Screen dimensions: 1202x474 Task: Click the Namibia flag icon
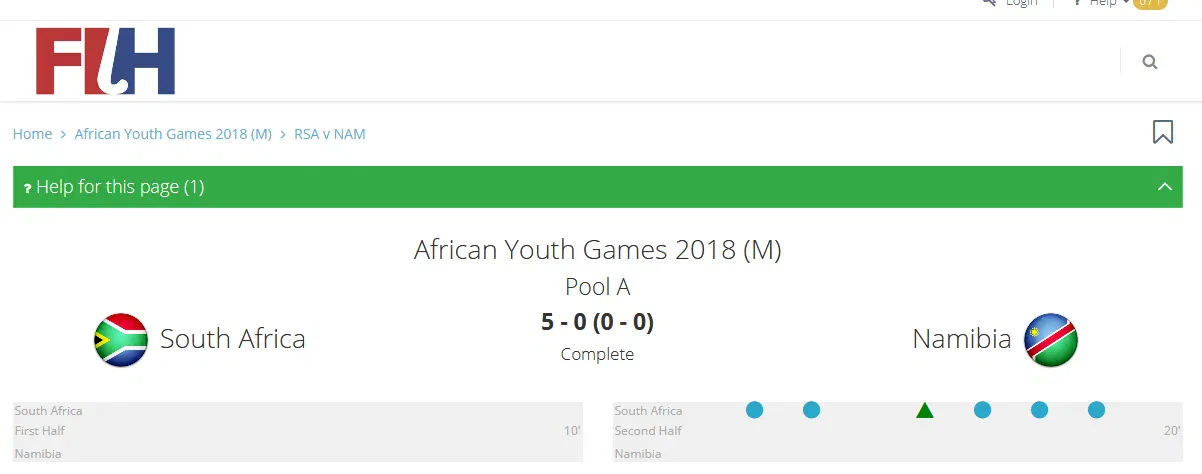coord(1050,340)
